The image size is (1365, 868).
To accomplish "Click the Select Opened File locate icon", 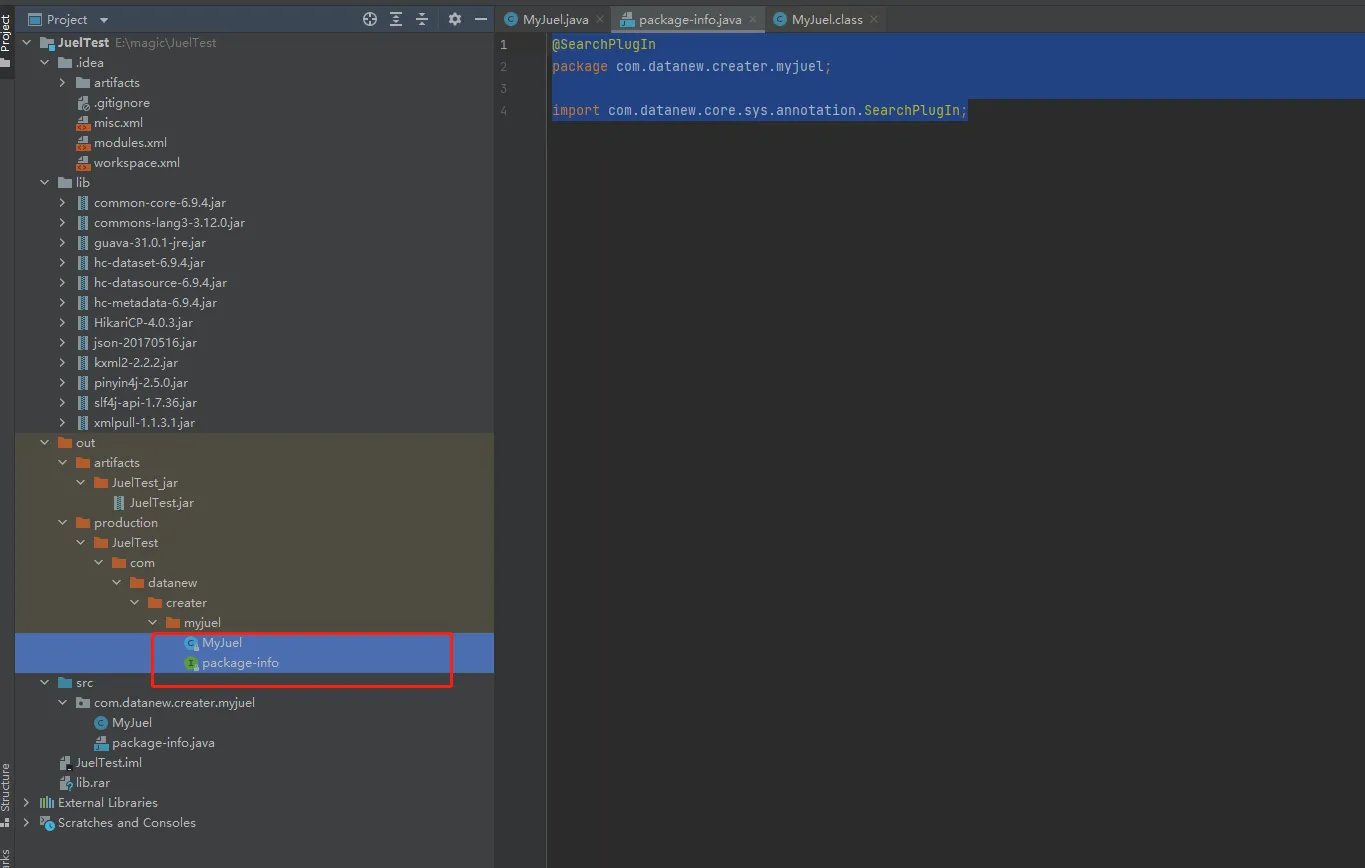I will click(x=370, y=19).
